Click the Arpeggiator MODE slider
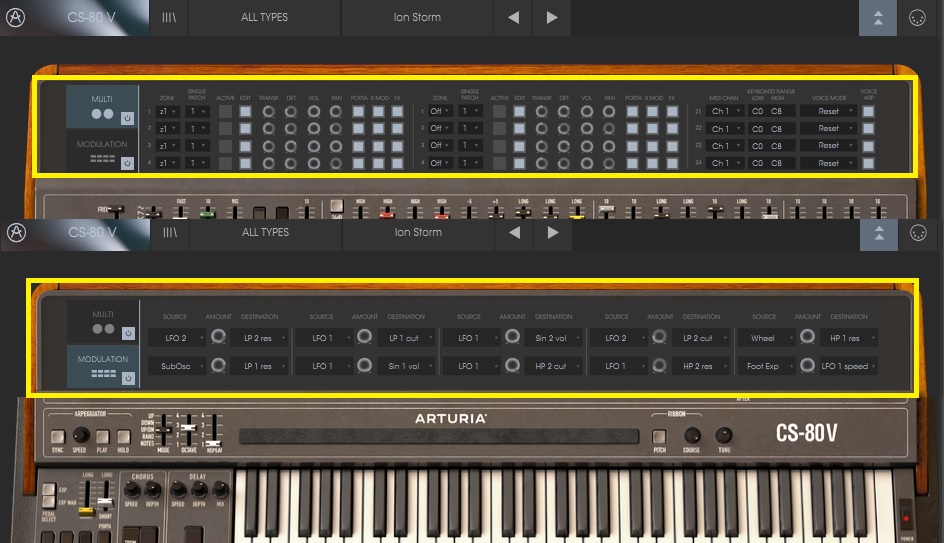The height and width of the screenshot is (543, 944). tap(163, 430)
